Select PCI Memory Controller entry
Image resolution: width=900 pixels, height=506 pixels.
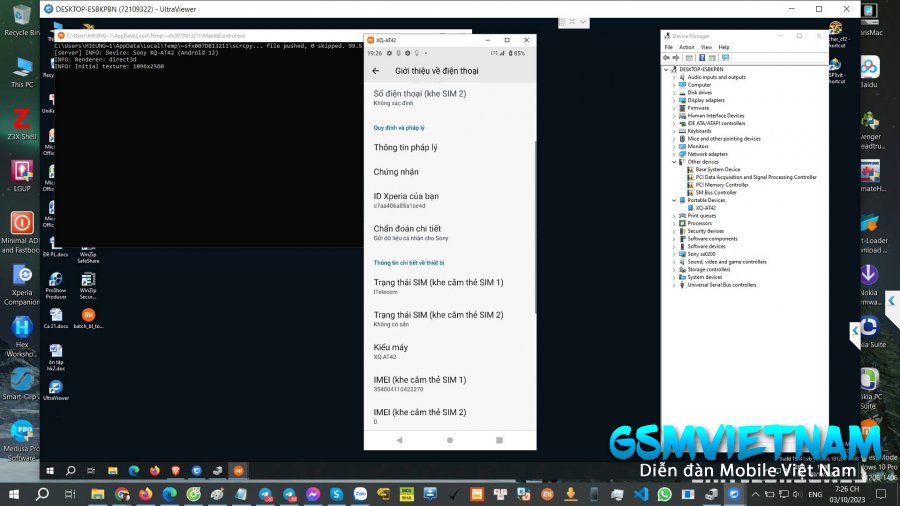point(722,185)
